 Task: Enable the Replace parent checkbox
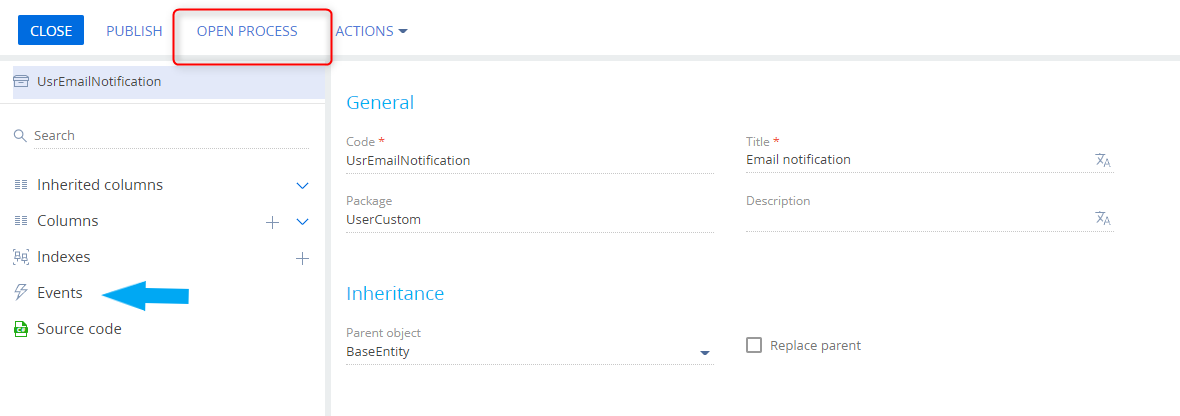pos(755,345)
